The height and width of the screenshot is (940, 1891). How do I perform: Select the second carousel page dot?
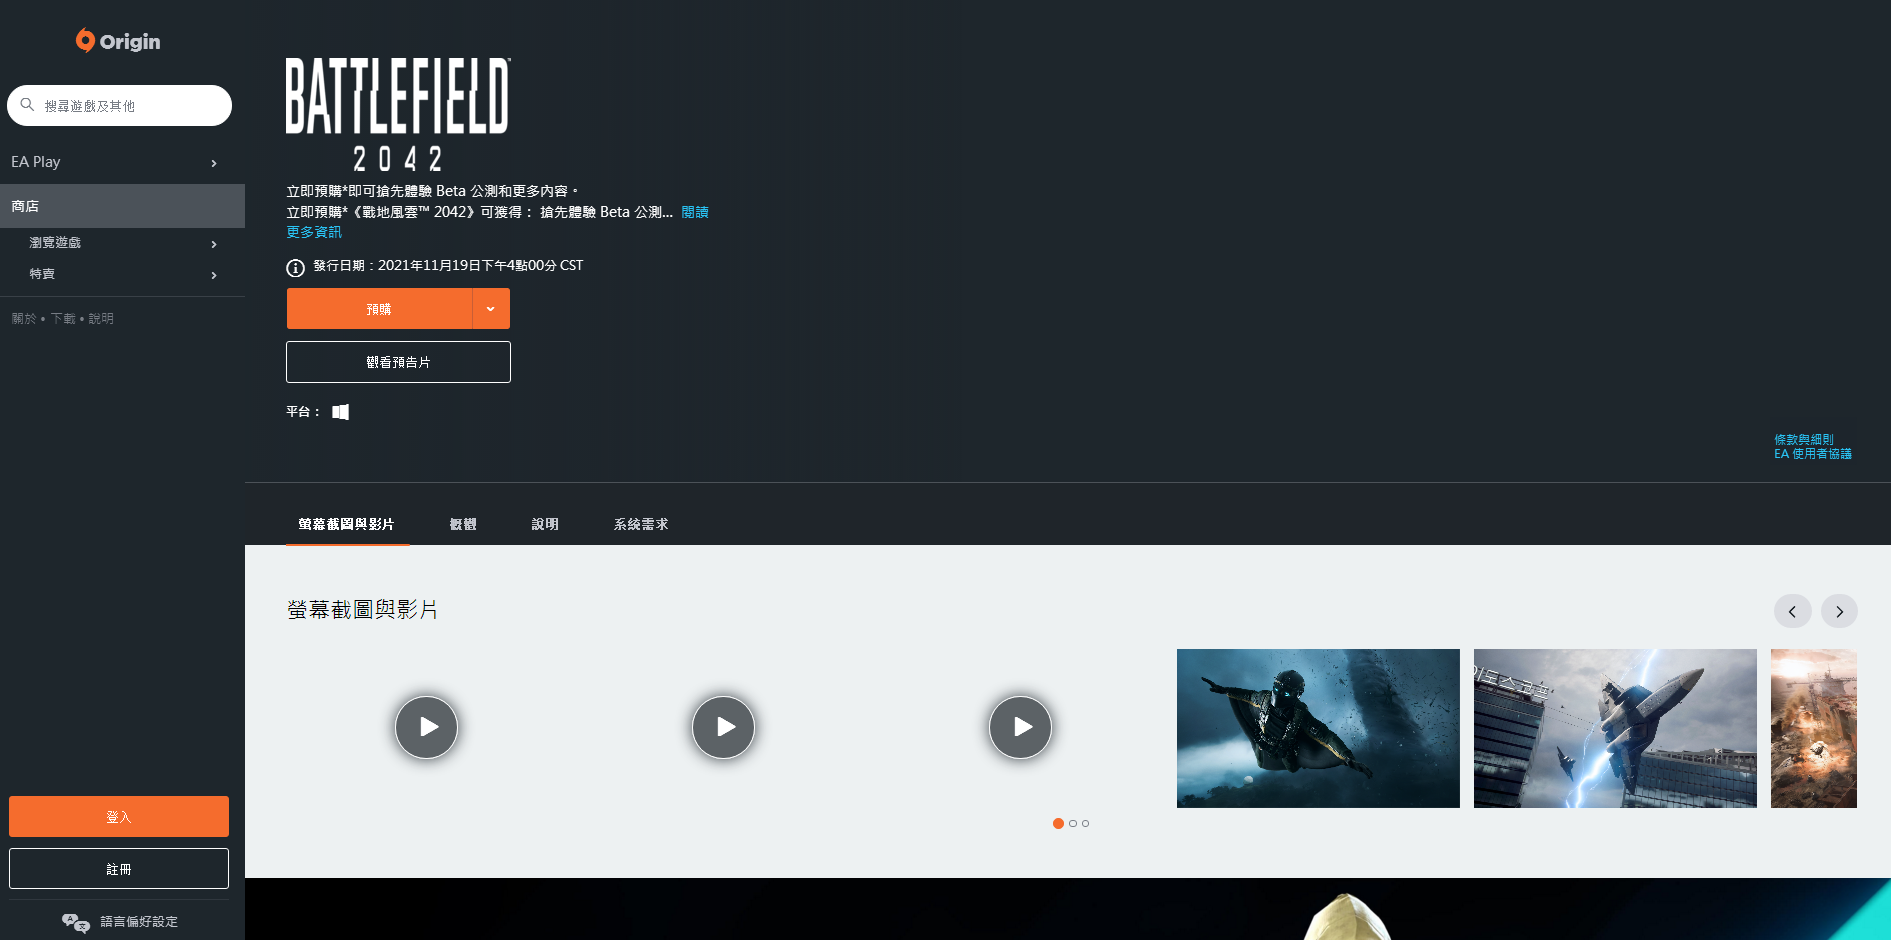point(1073,824)
